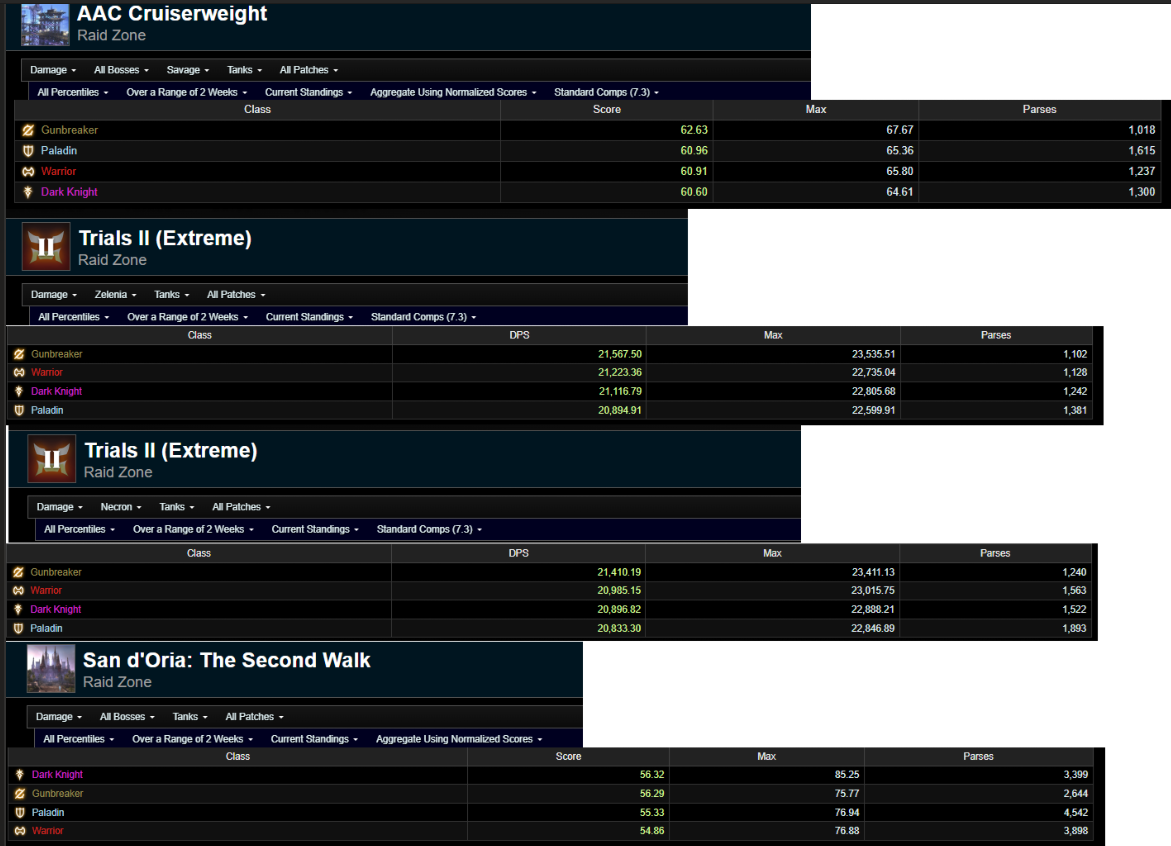Click the Necron Trials II zone emblem
This screenshot has height=846, width=1171.
52,458
